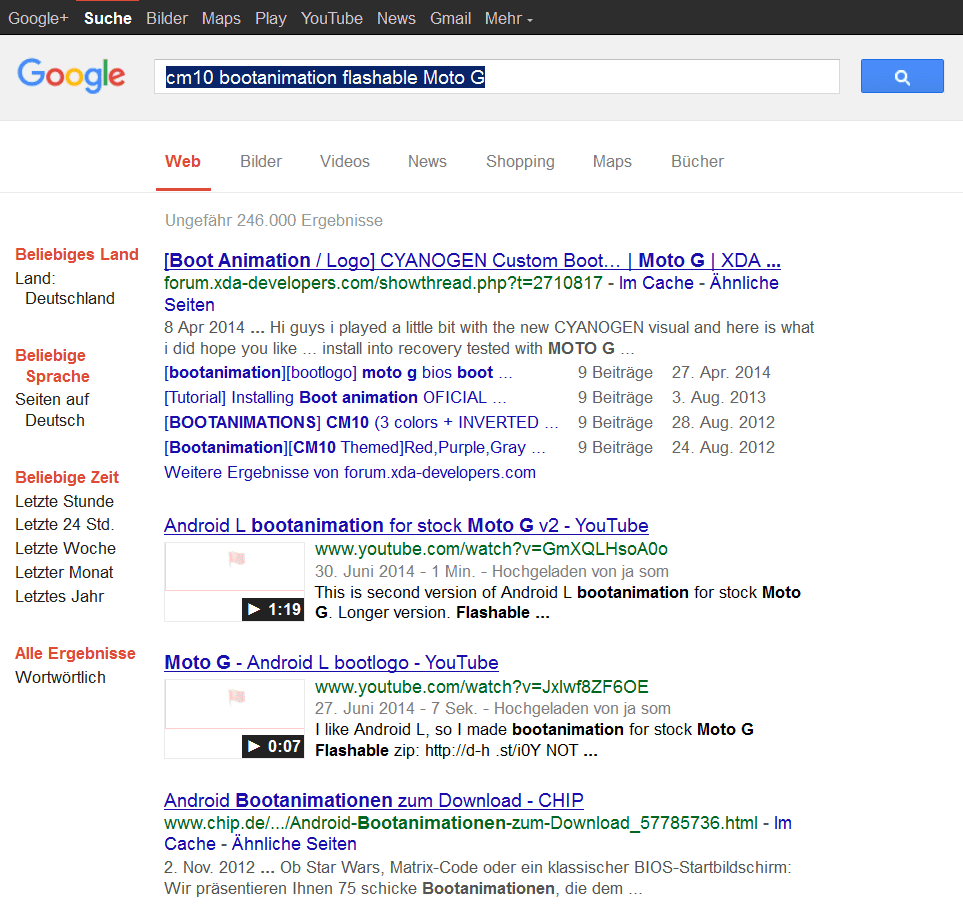Screen dimensions: 963x907
Task: Open the Im Cache link for XDA result
Action: point(656,283)
